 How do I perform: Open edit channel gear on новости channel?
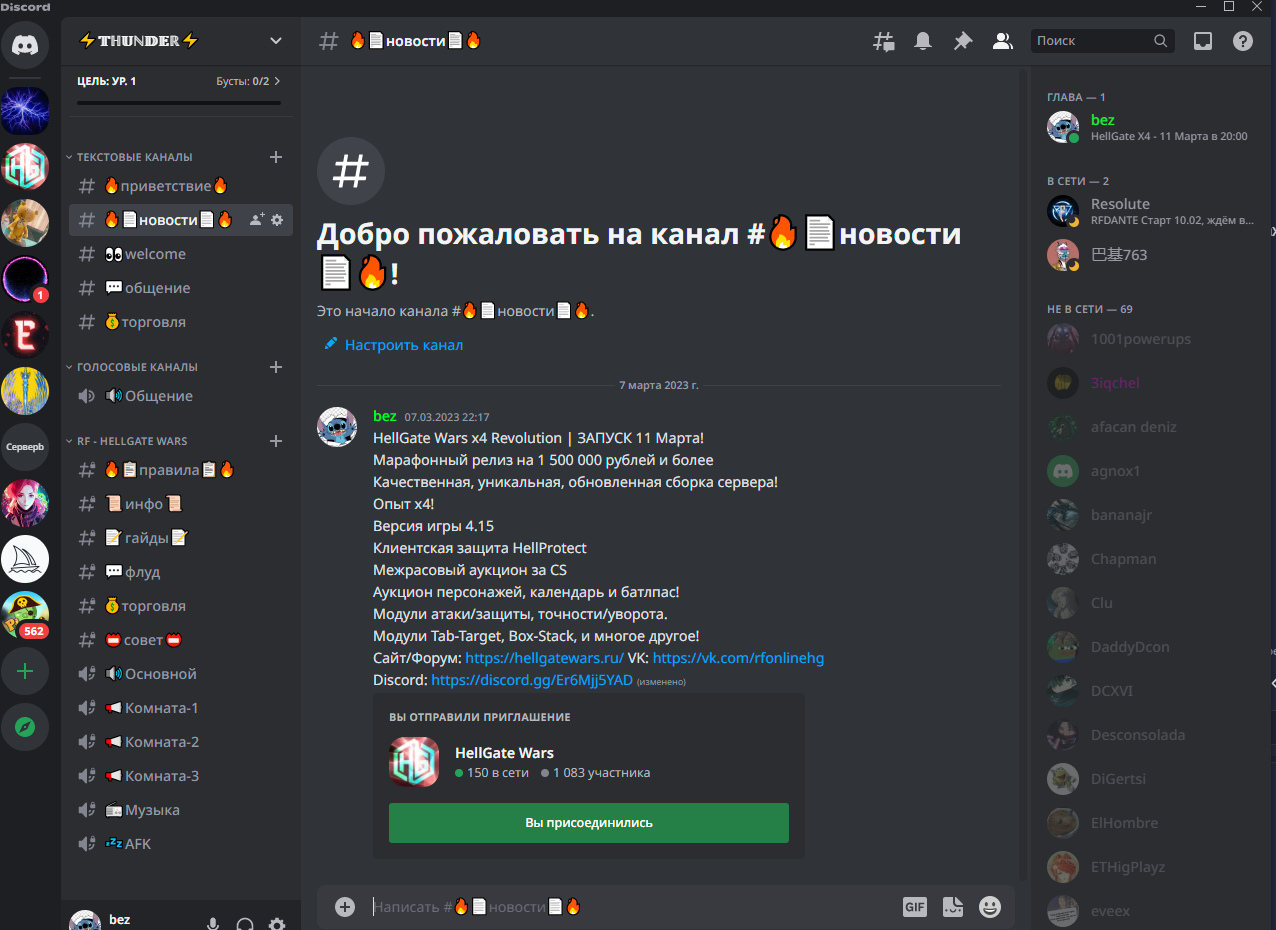tap(277, 220)
